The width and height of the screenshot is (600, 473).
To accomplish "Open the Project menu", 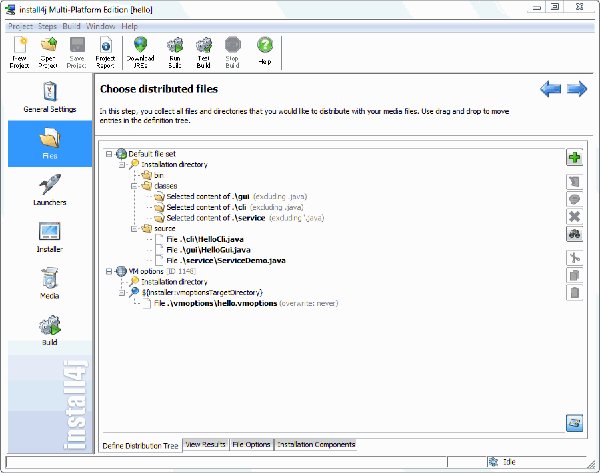I will coord(21,26).
